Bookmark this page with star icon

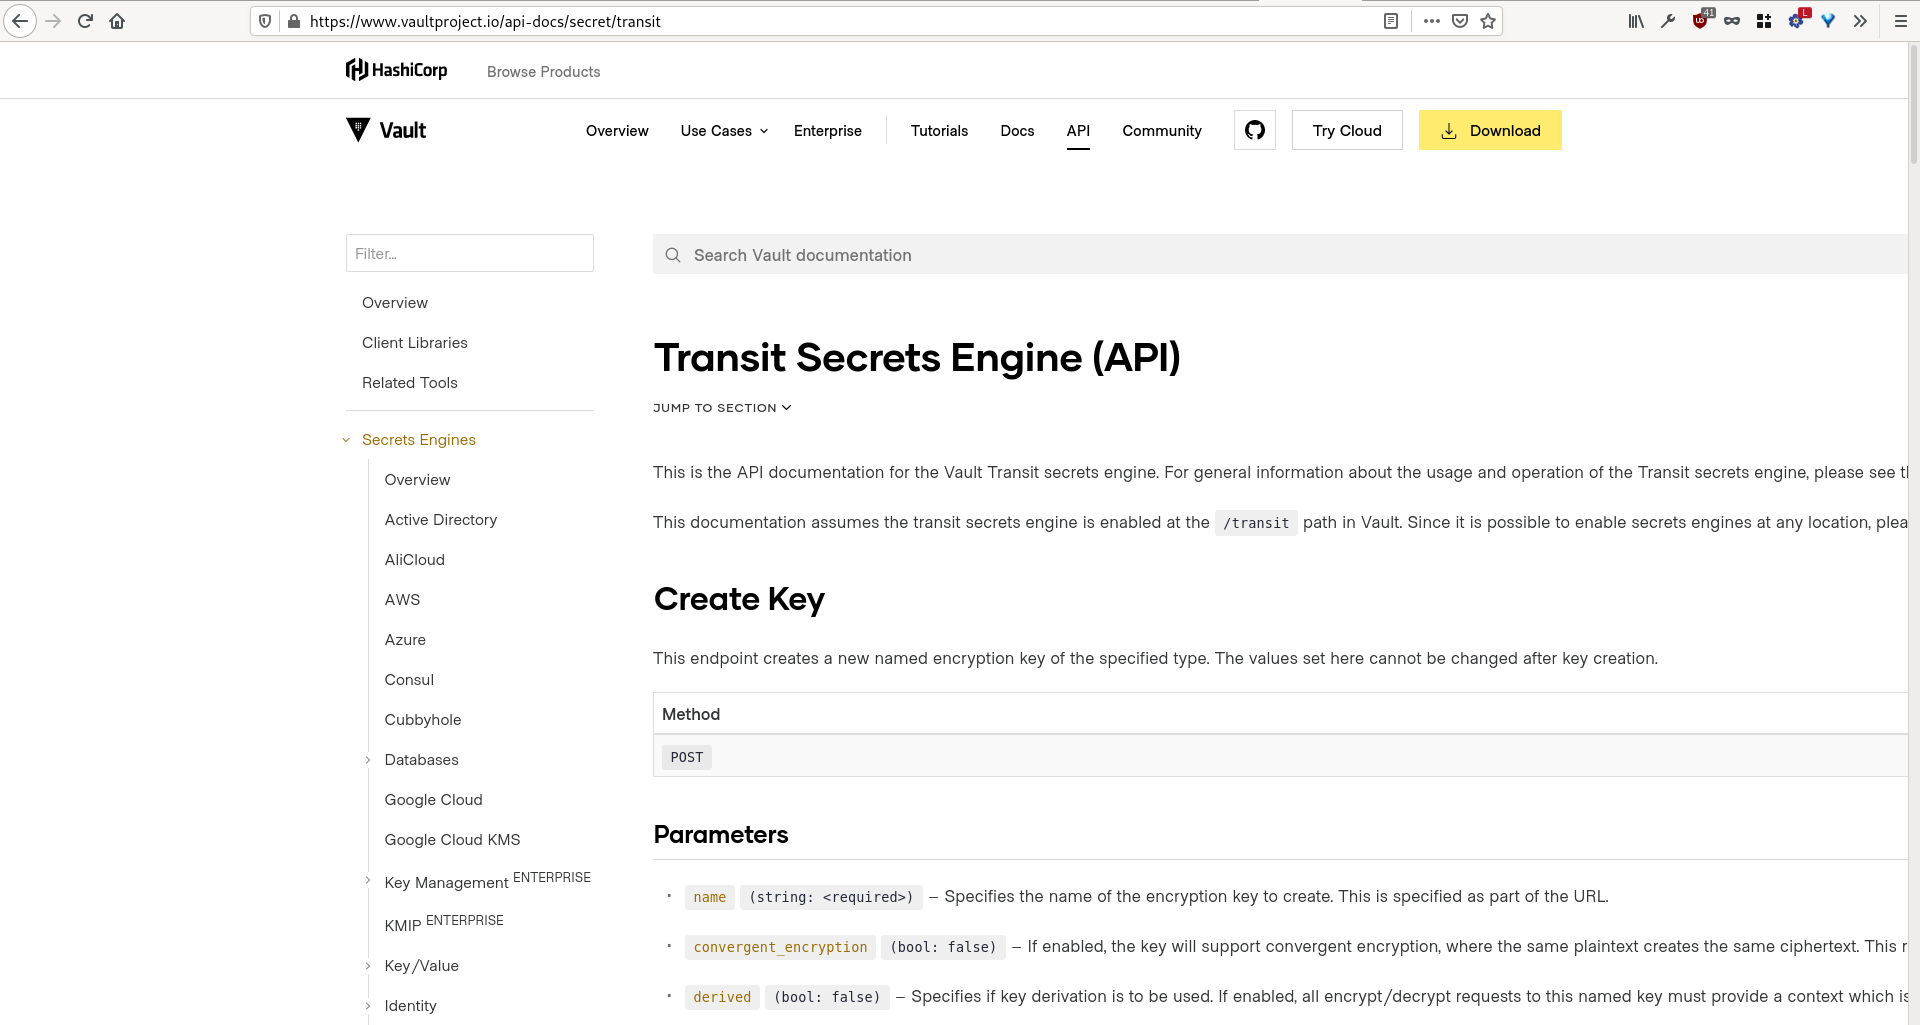1488,21
